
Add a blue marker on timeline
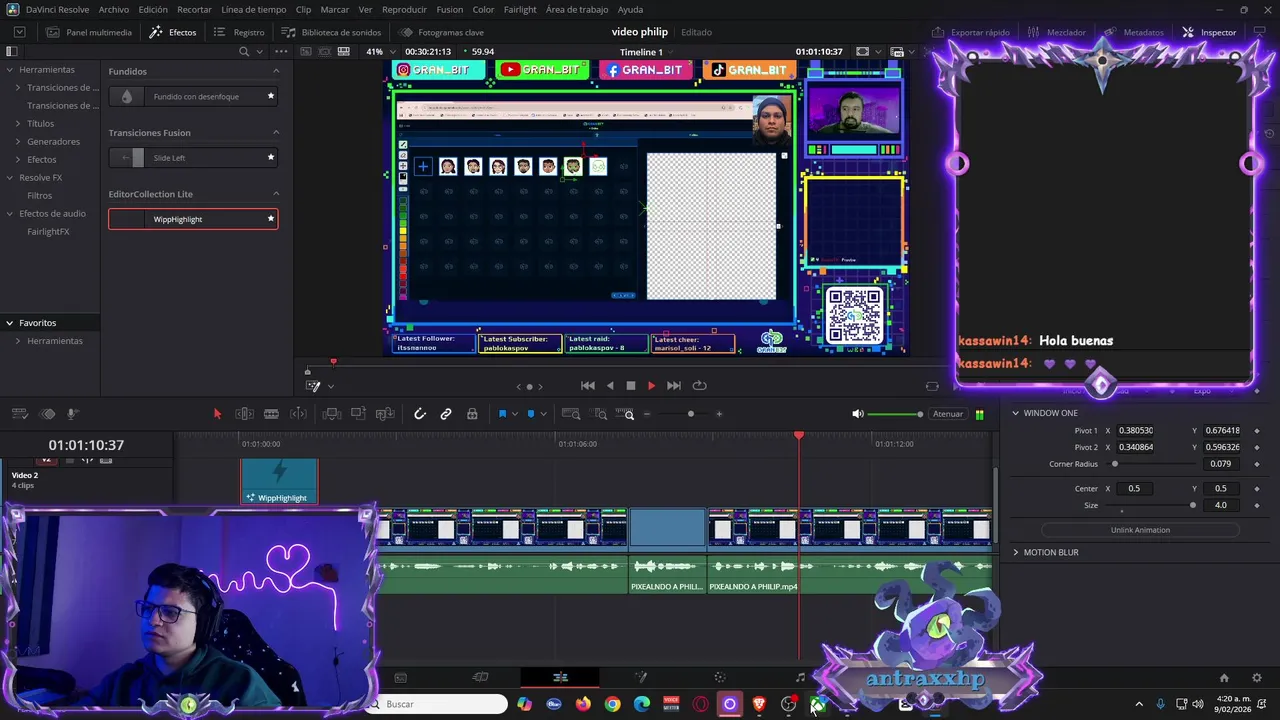pyautogui.click(x=531, y=414)
